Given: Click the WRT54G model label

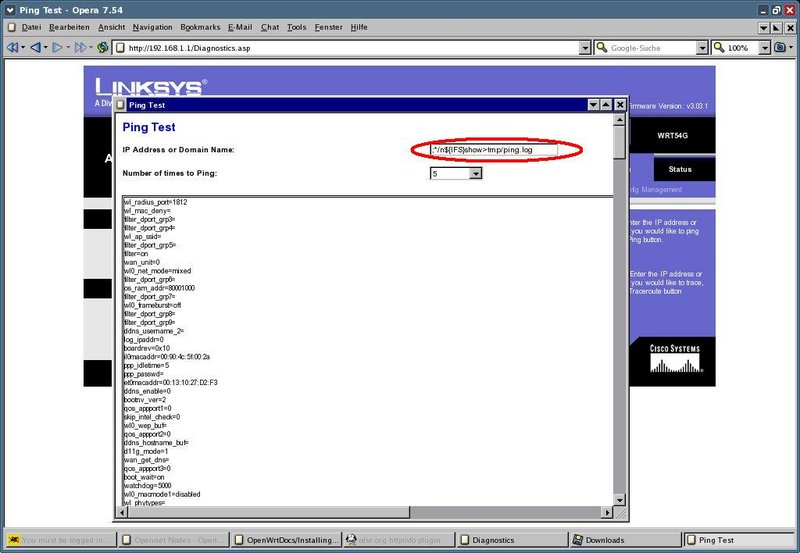Looking at the screenshot, I should click(x=672, y=136).
